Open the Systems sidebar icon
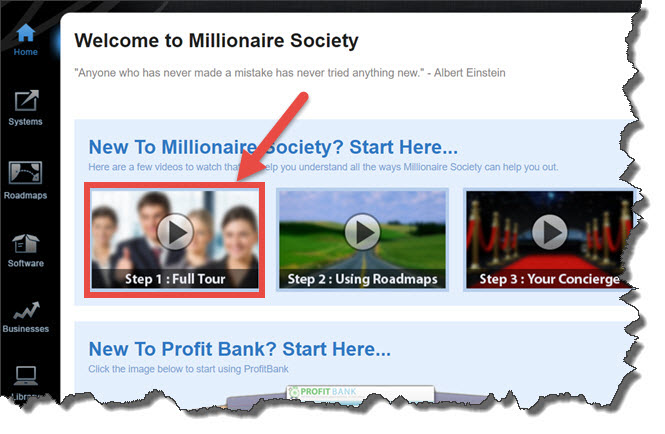 coord(26,101)
